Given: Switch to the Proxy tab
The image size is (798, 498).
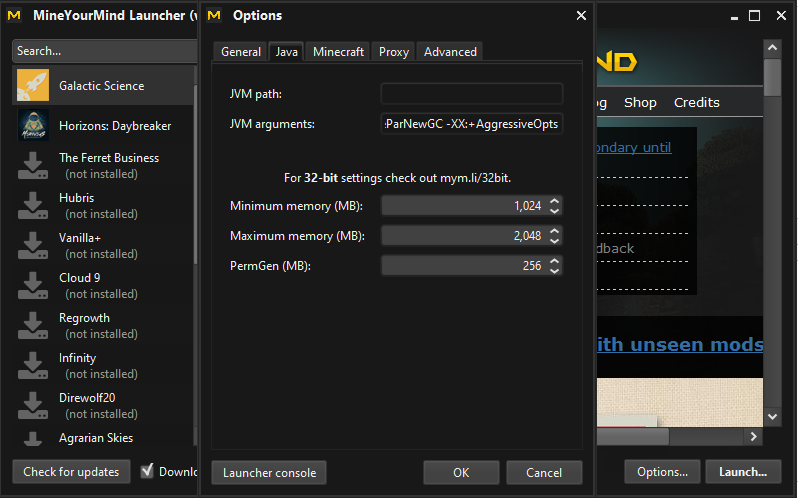Looking at the screenshot, I should click(x=394, y=52).
